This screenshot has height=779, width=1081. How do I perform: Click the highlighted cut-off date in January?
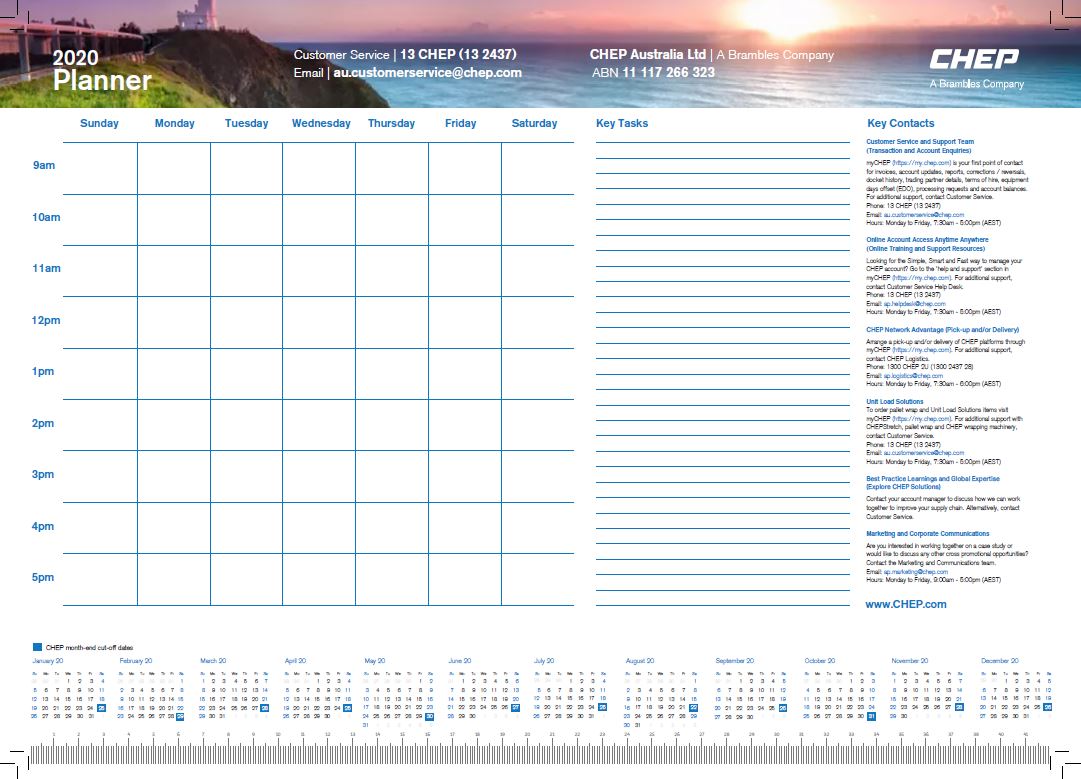point(101,707)
